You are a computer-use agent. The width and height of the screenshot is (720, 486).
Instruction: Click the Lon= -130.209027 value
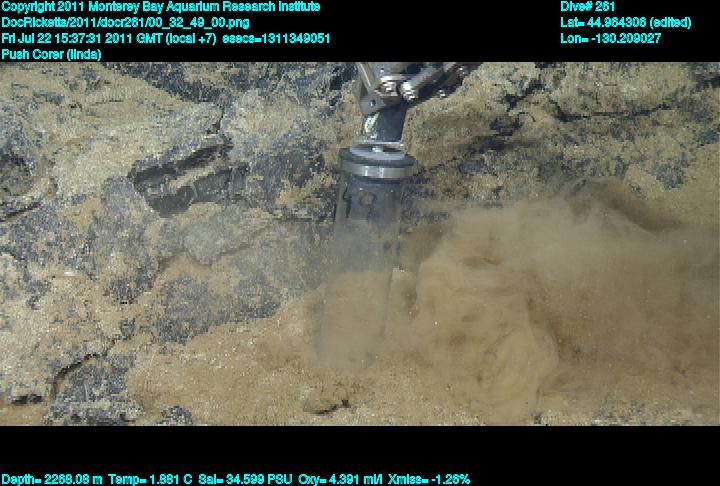click(x=611, y=38)
